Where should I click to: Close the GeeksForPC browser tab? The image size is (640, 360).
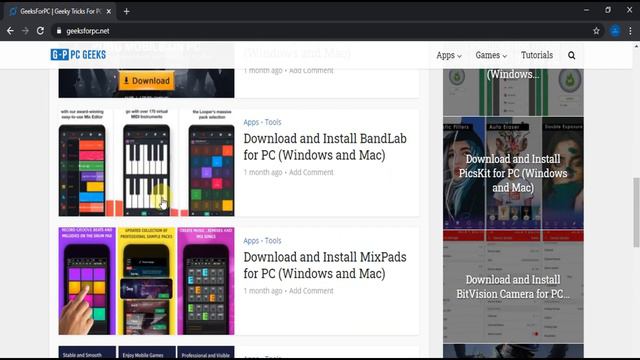[109, 11]
